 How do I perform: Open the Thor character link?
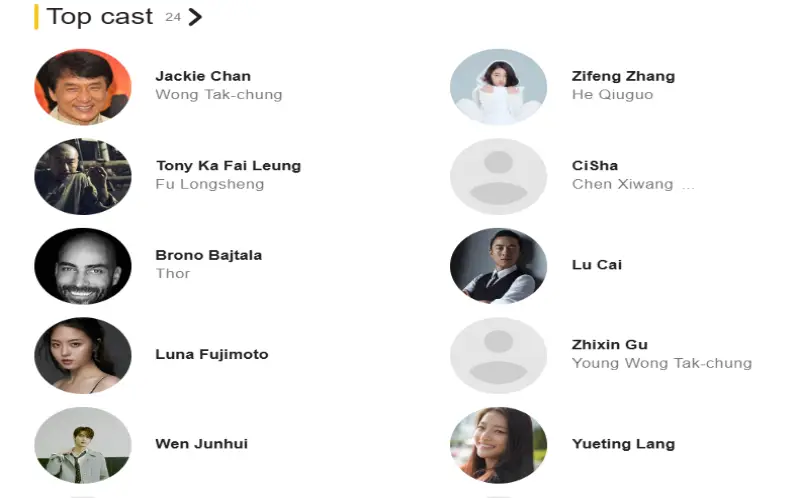pyautogui.click(x=173, y=274)
